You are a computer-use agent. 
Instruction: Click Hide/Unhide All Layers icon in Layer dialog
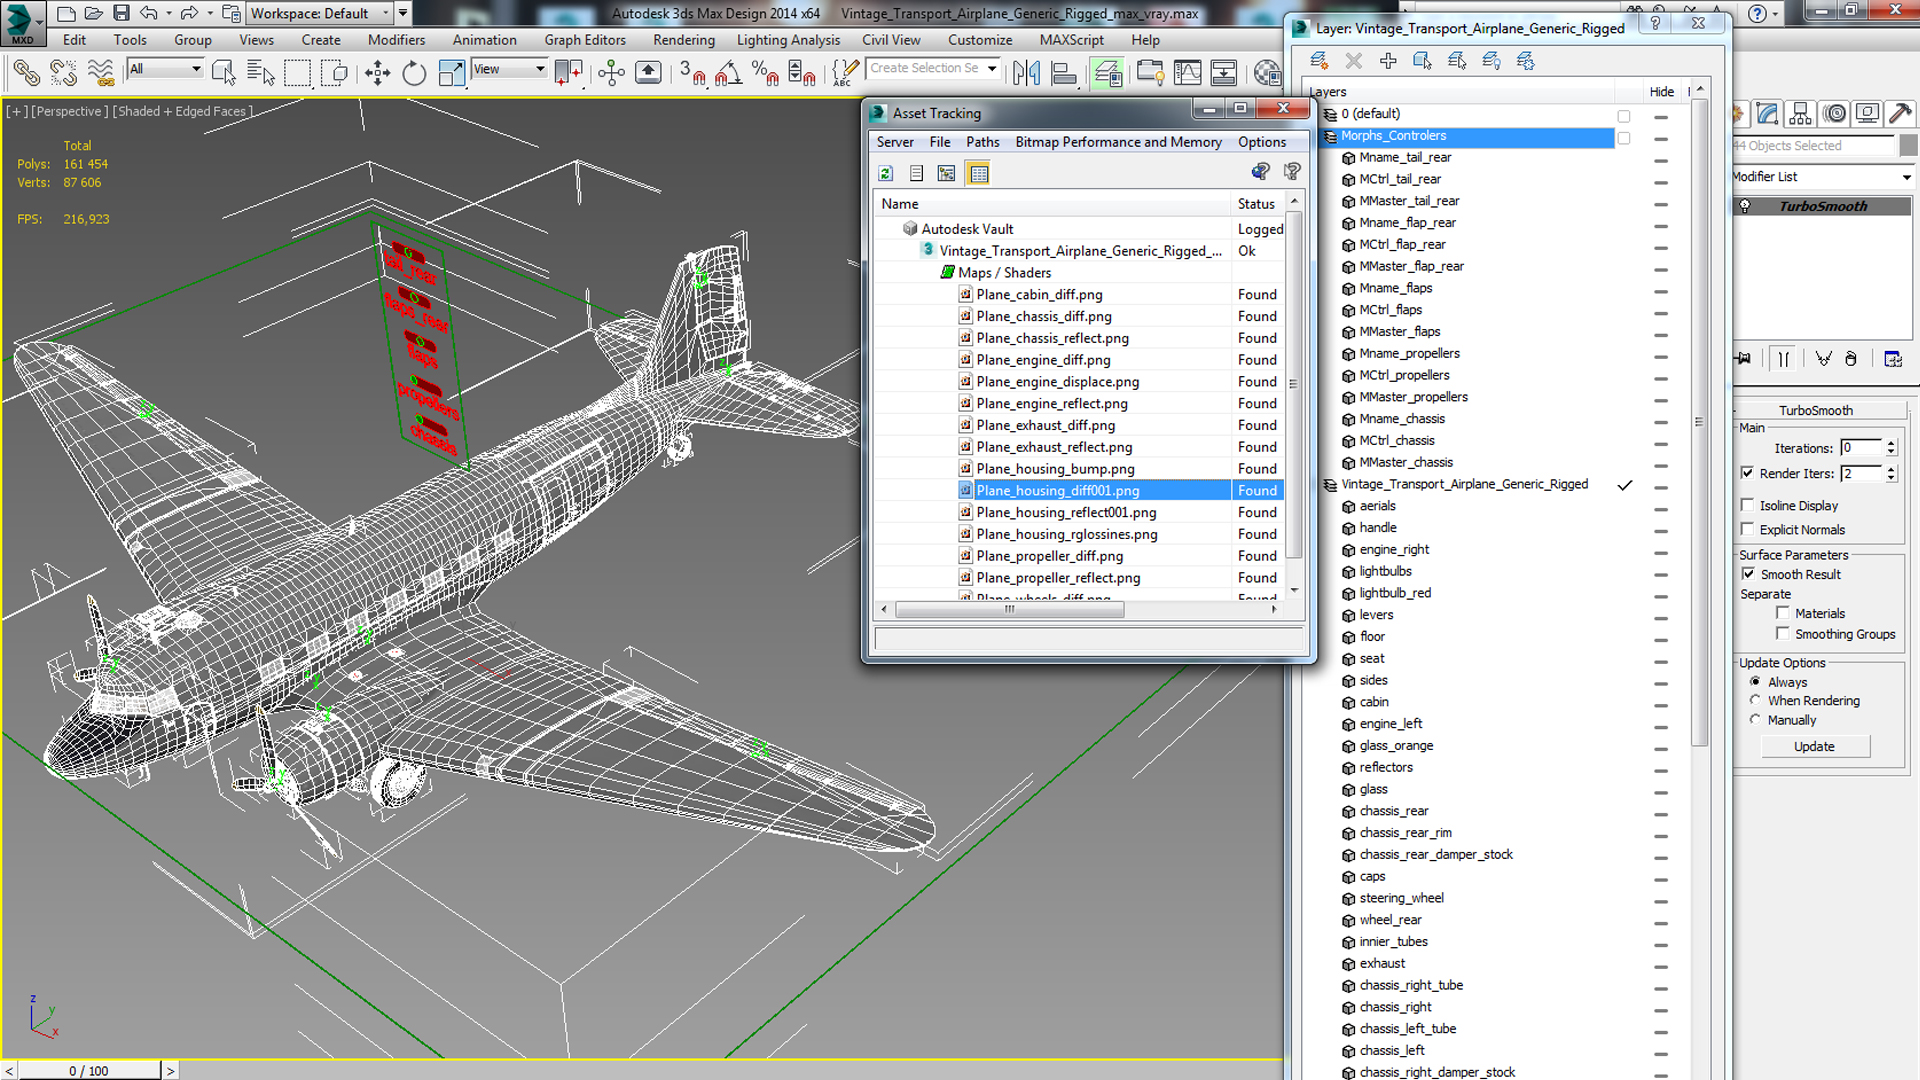pyautogui.click(x=1491, y=61)
